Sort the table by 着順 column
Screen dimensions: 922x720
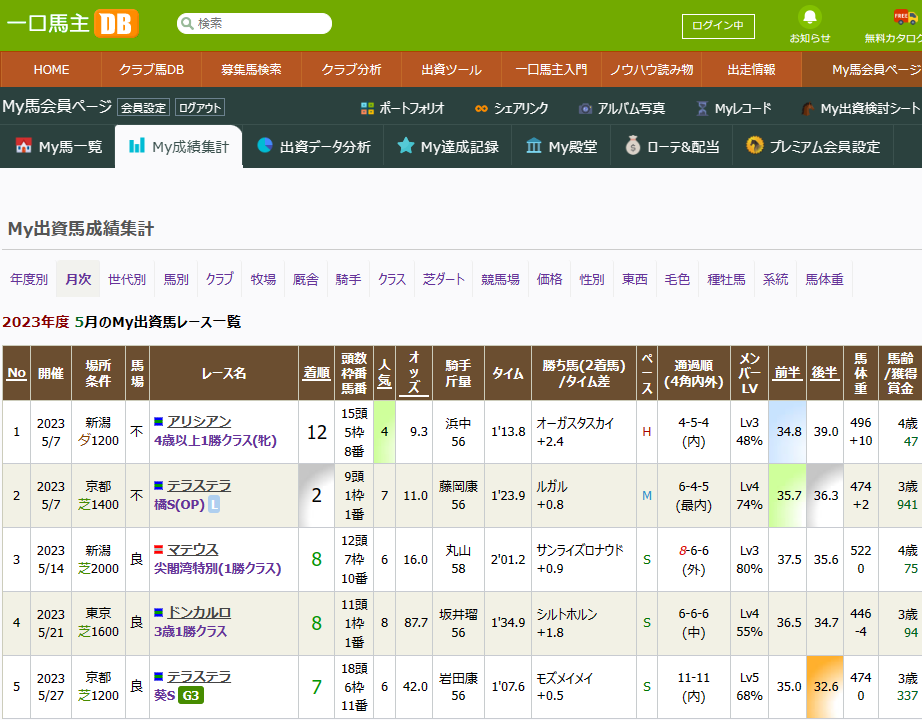tap(316, 373)
